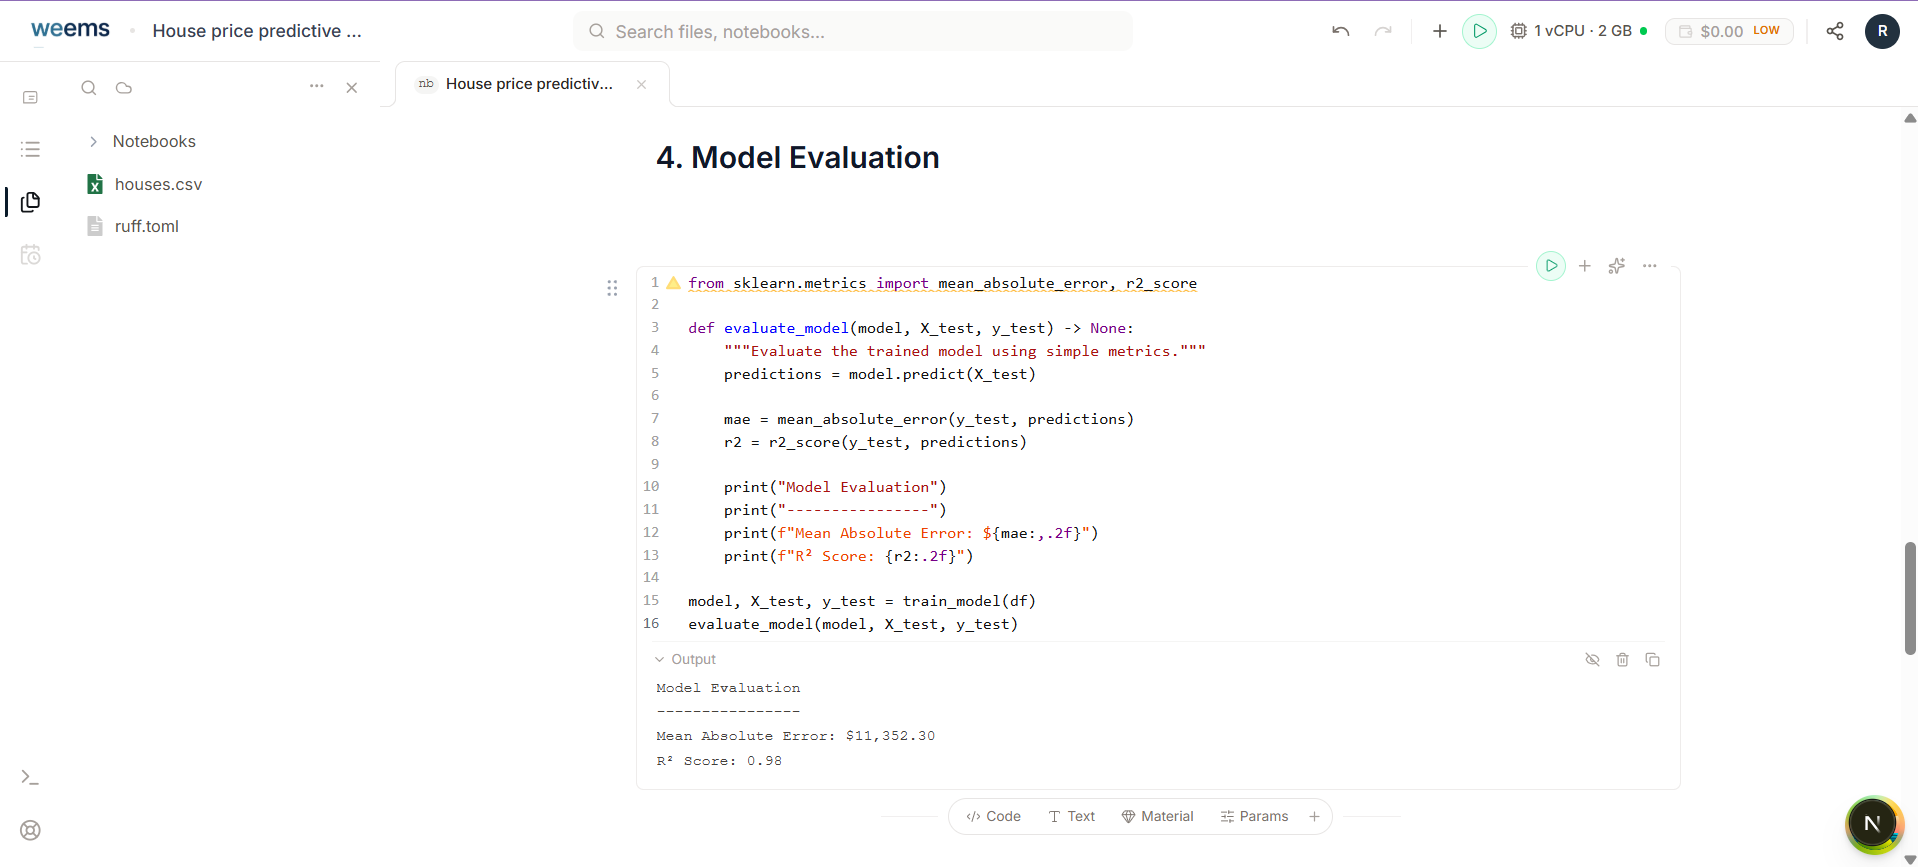The image size is (1918, 867).
Task: Open the table of contents list icon
Action: coord(30,149)
